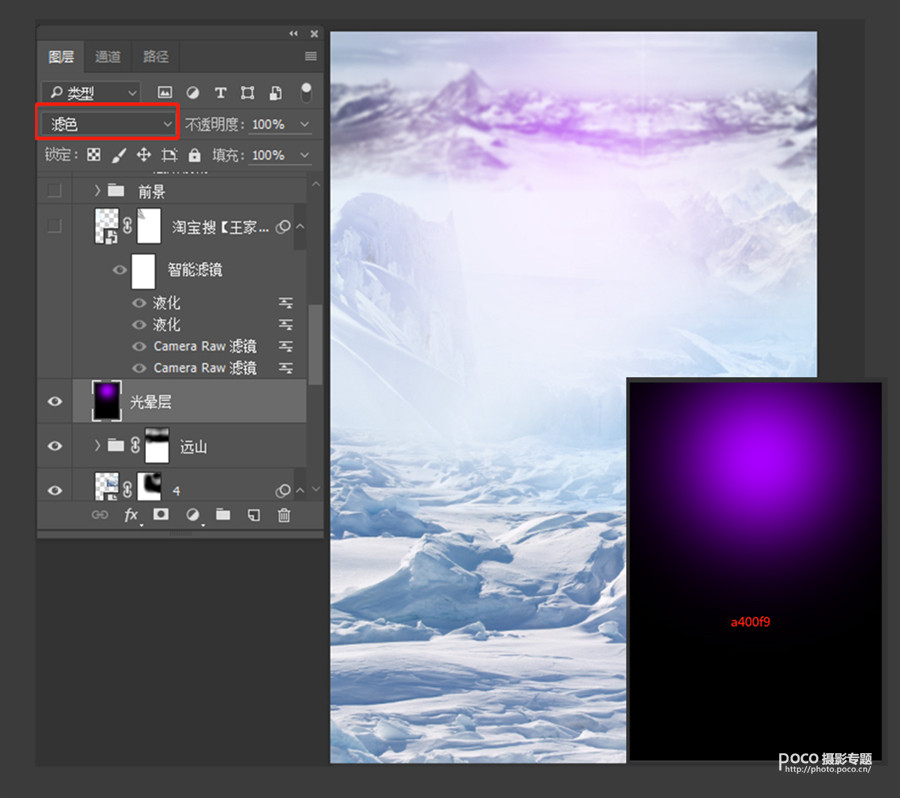Select the 光晕层 layer name

click(150, 401)
